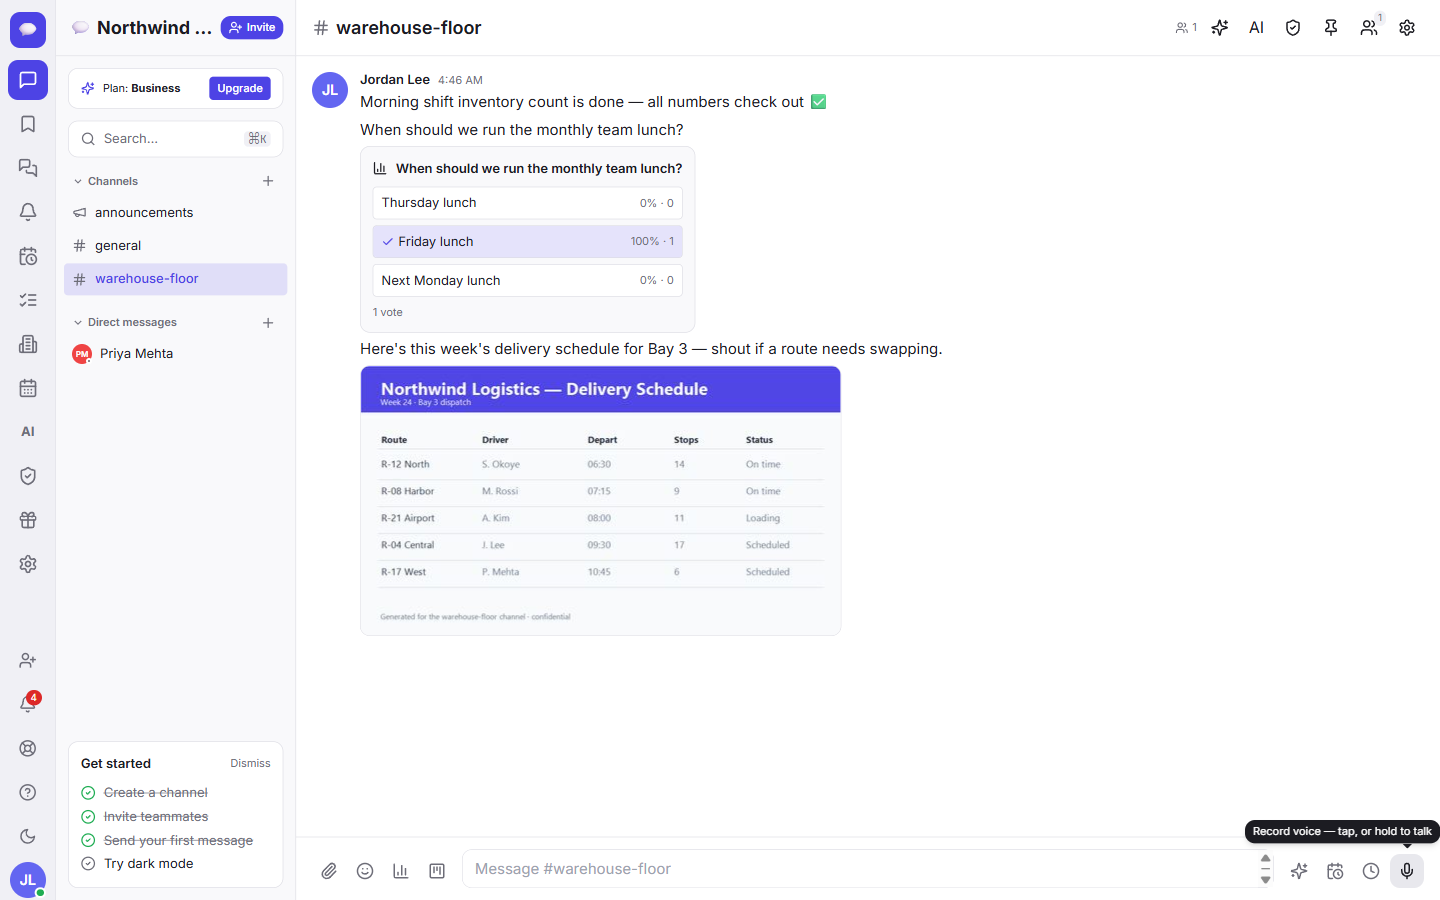Image resolution: width=1440 pixels, height=900 pixels.
Task: Vote for Thursday lunch in the poll
Action: (x=527, y=203)
